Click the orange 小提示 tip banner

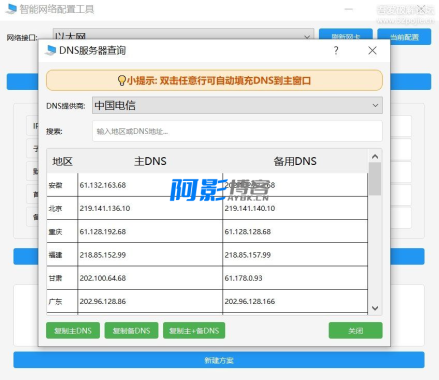214,80
